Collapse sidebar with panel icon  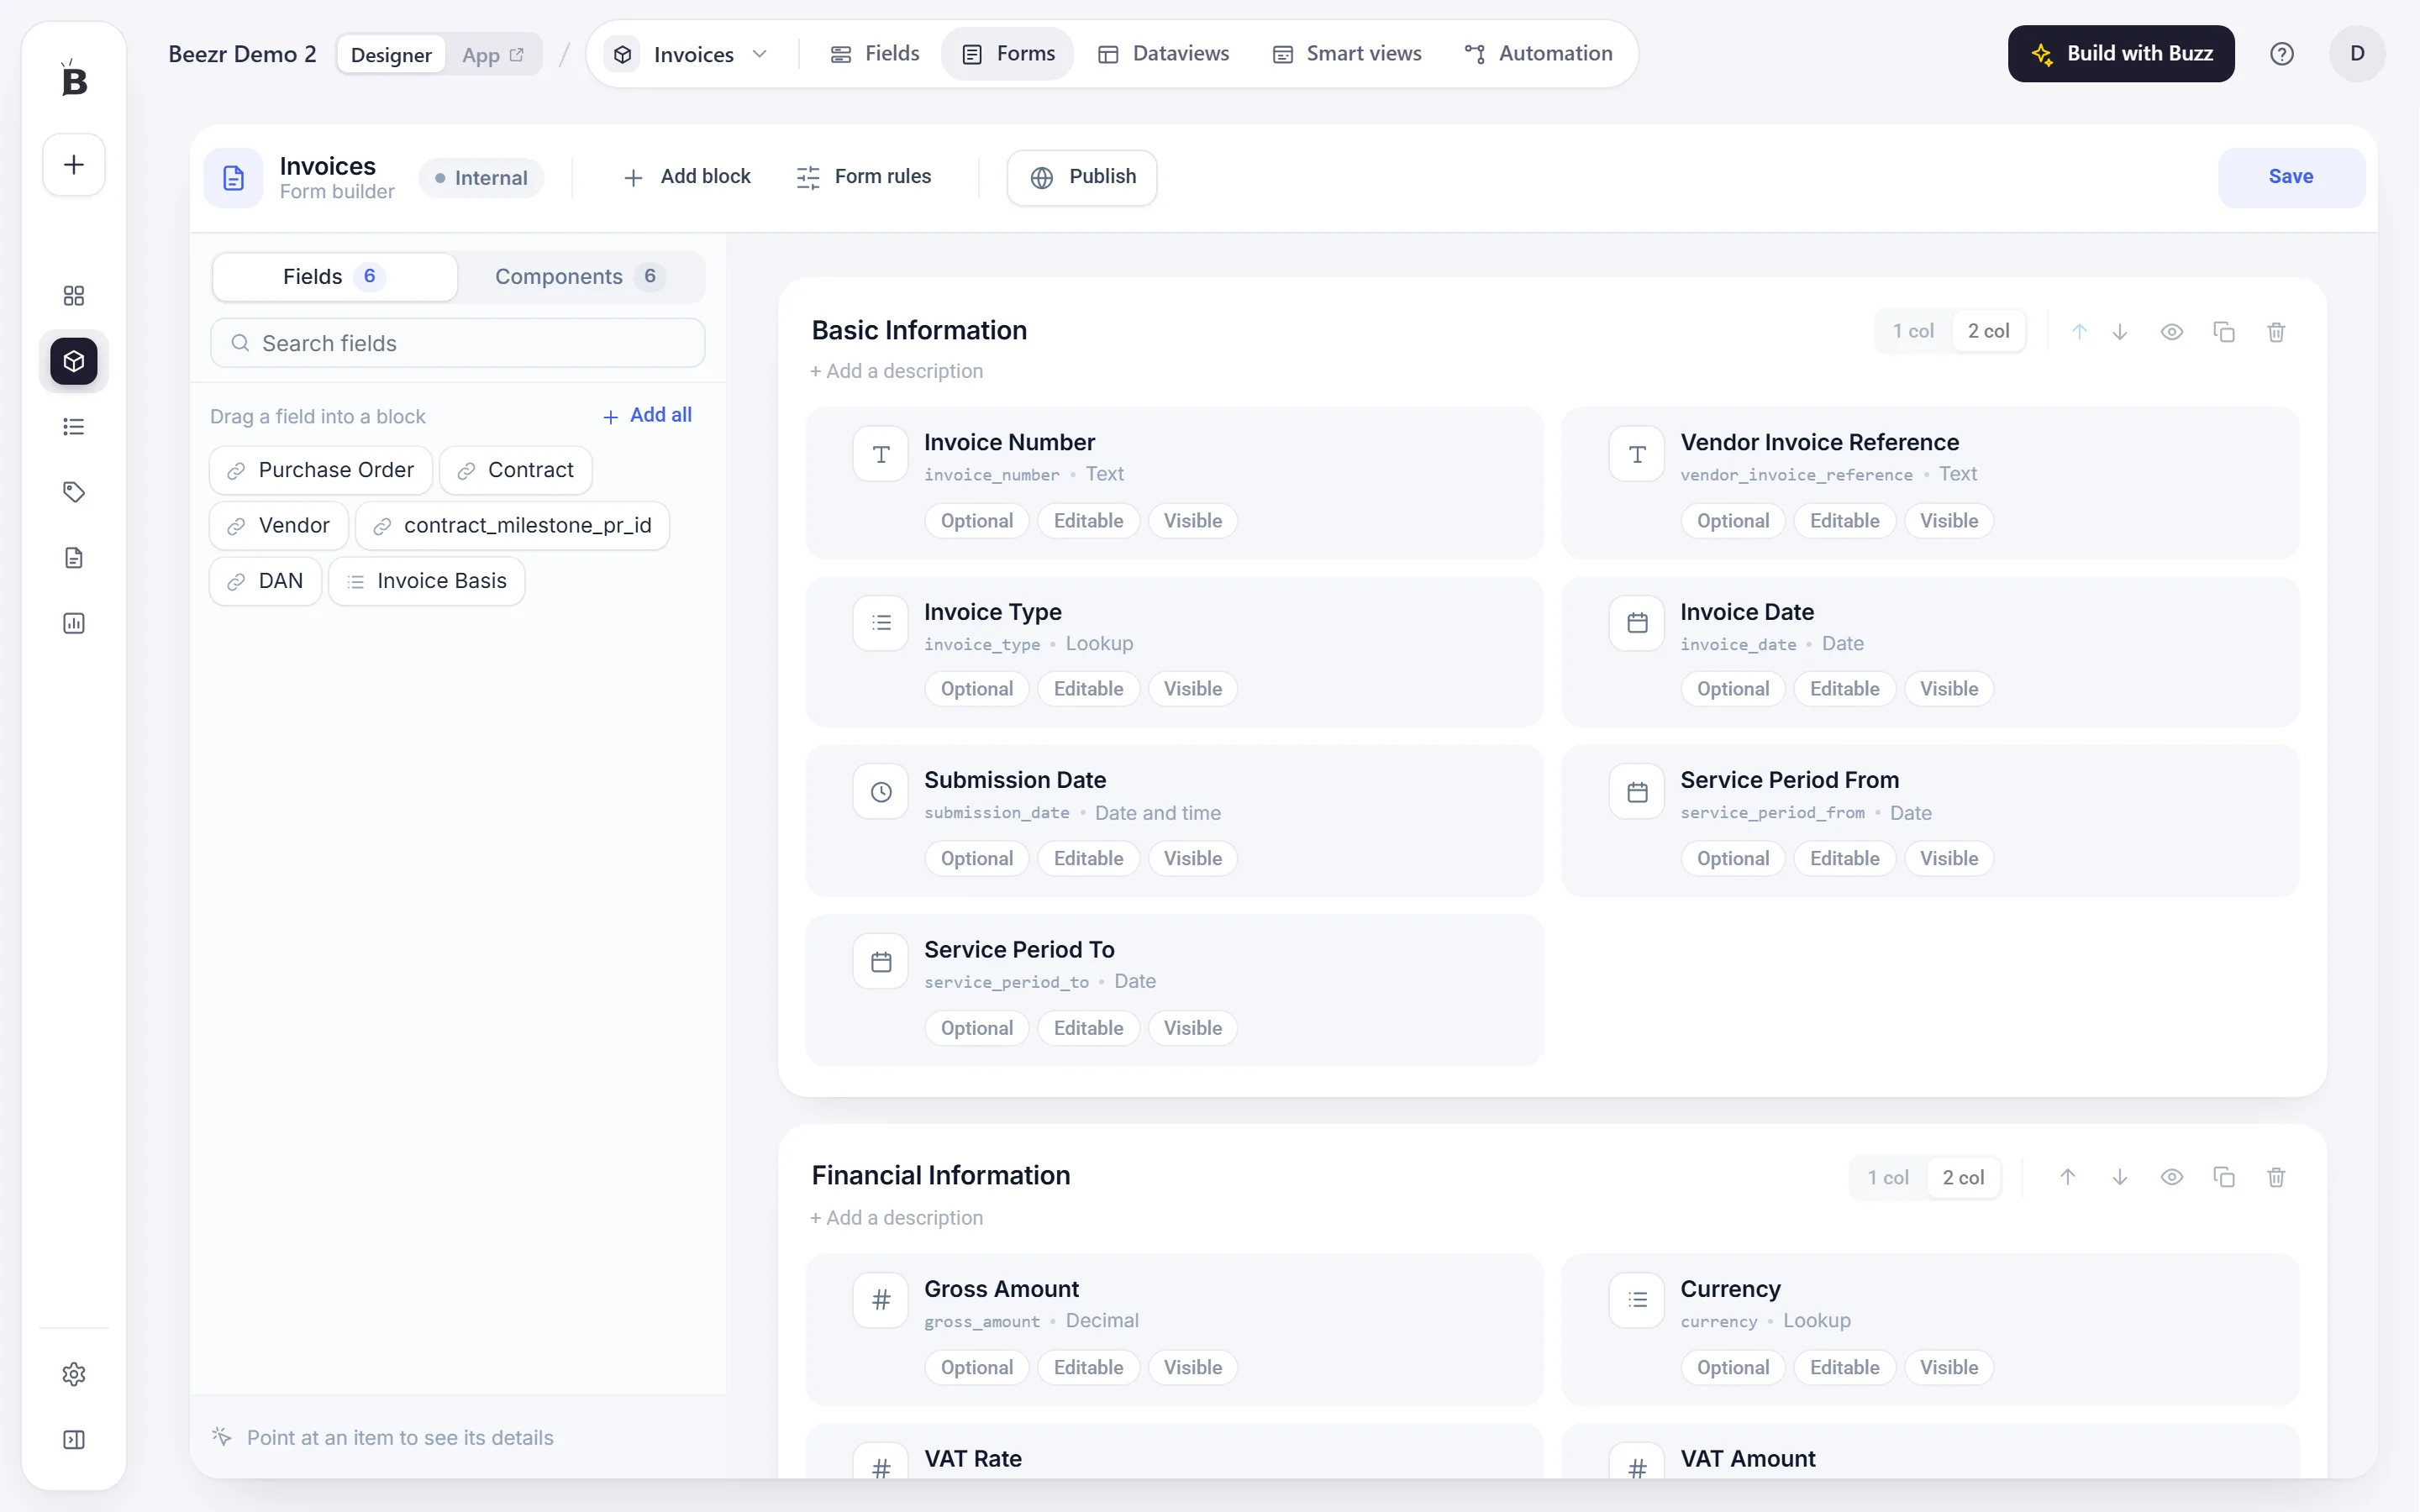[x=73, y=1440]
